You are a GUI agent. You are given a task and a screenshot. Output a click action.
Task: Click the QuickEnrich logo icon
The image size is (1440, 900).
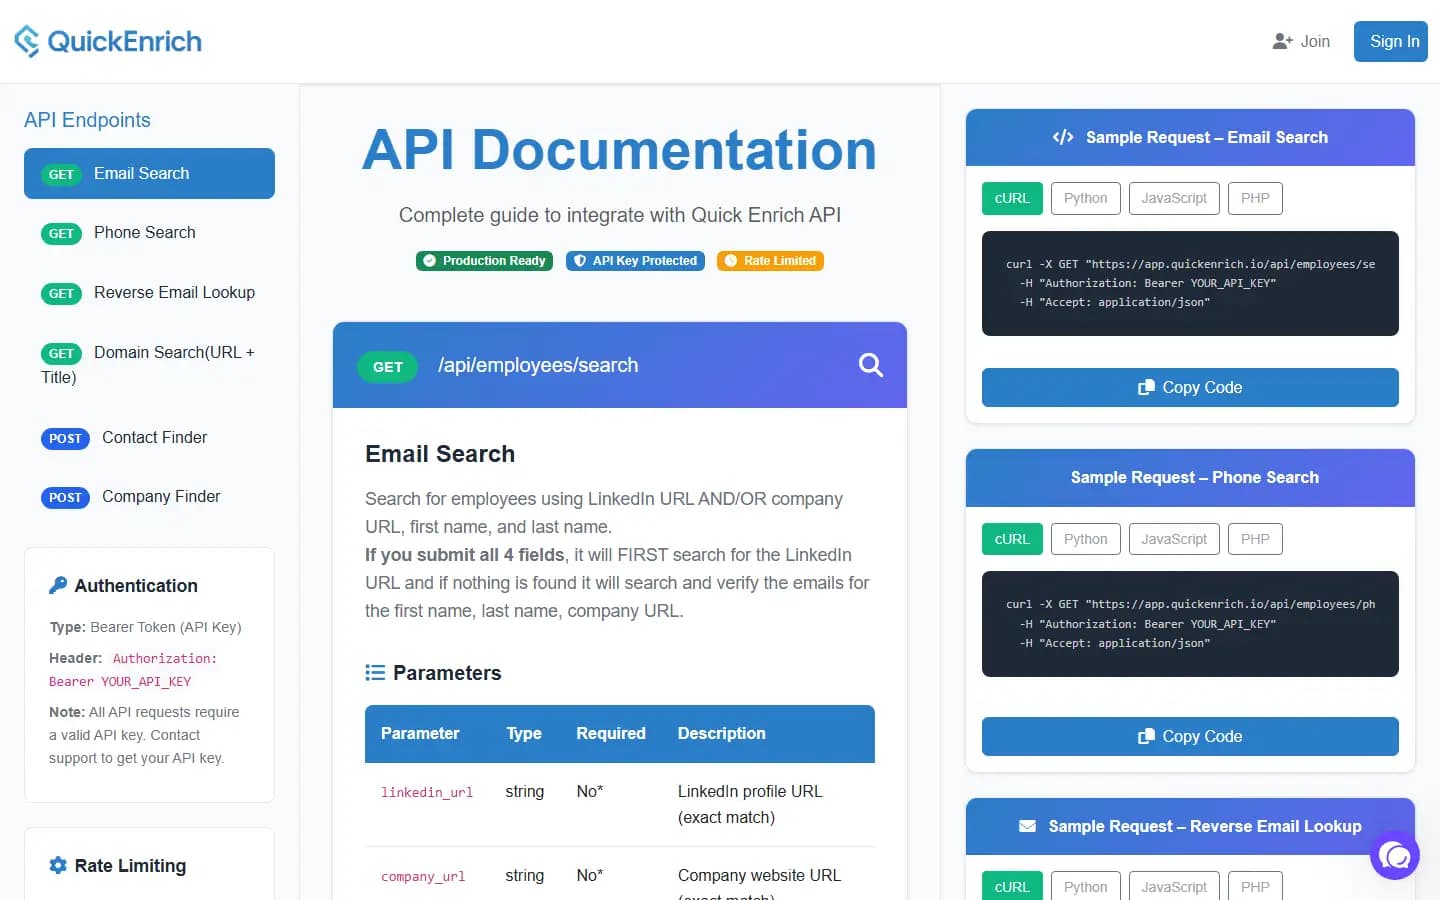point(27,41)
